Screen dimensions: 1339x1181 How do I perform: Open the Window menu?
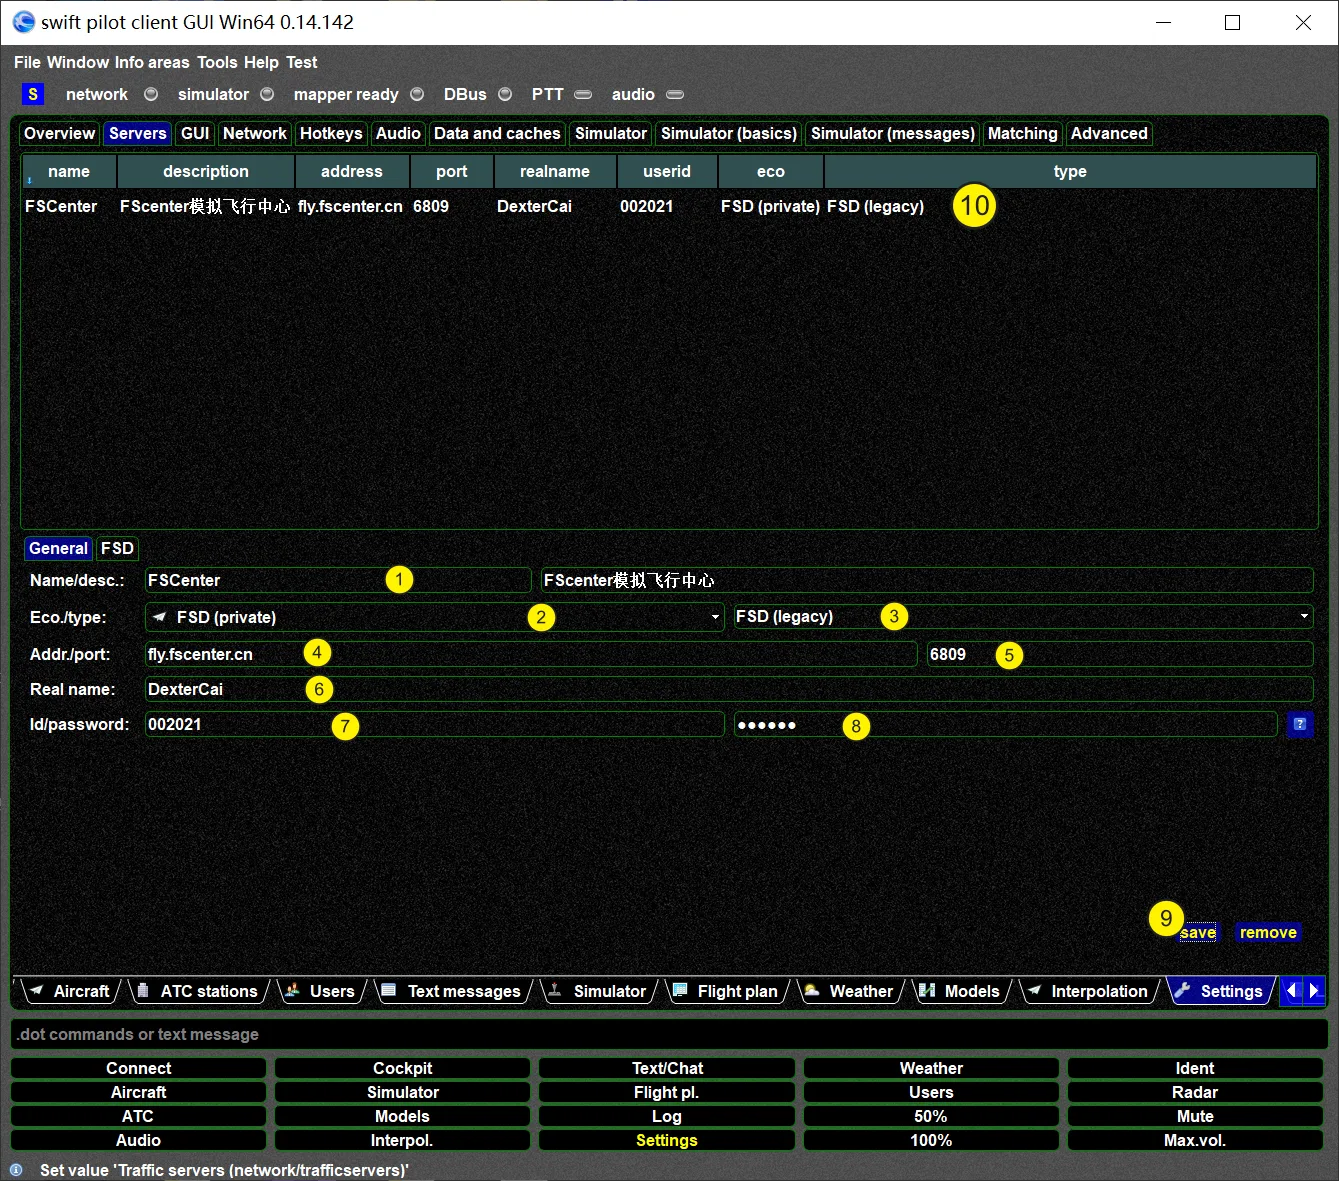pyautogui.click(x=78, y=62)
